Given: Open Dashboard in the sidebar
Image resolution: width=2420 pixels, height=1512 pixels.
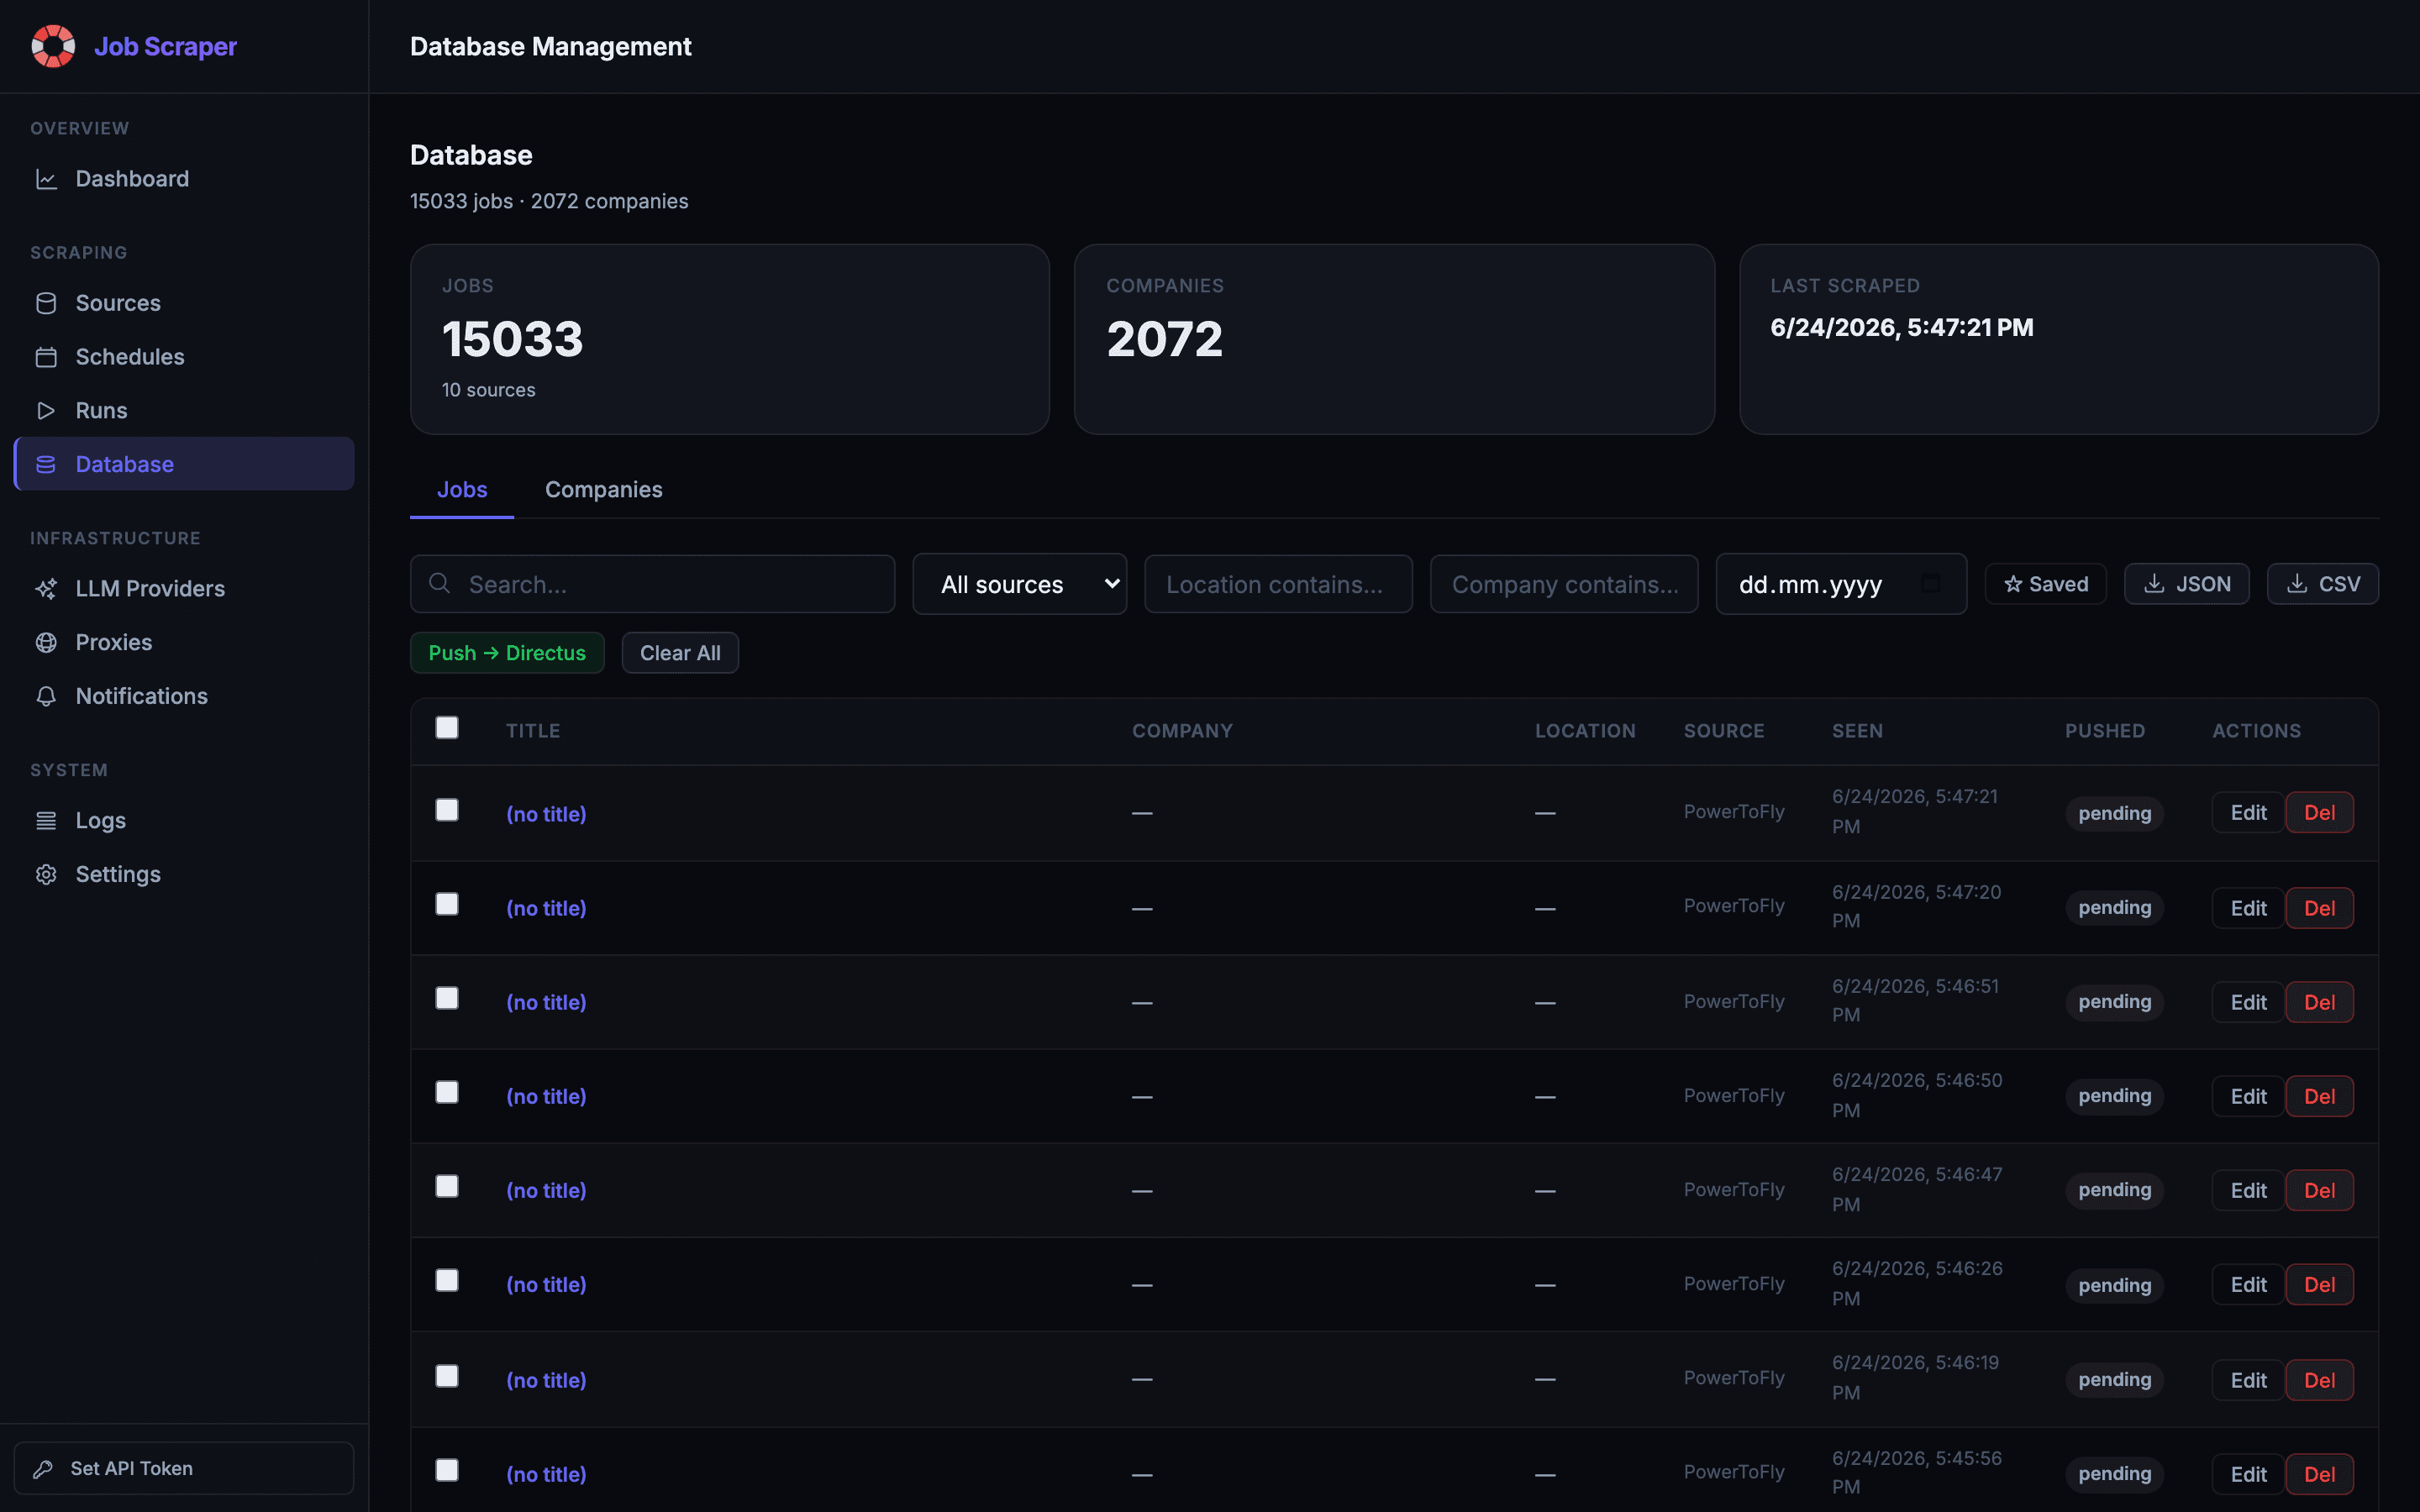Looking at the screenshot, I should pyautogui.click(x=184, y=179).
